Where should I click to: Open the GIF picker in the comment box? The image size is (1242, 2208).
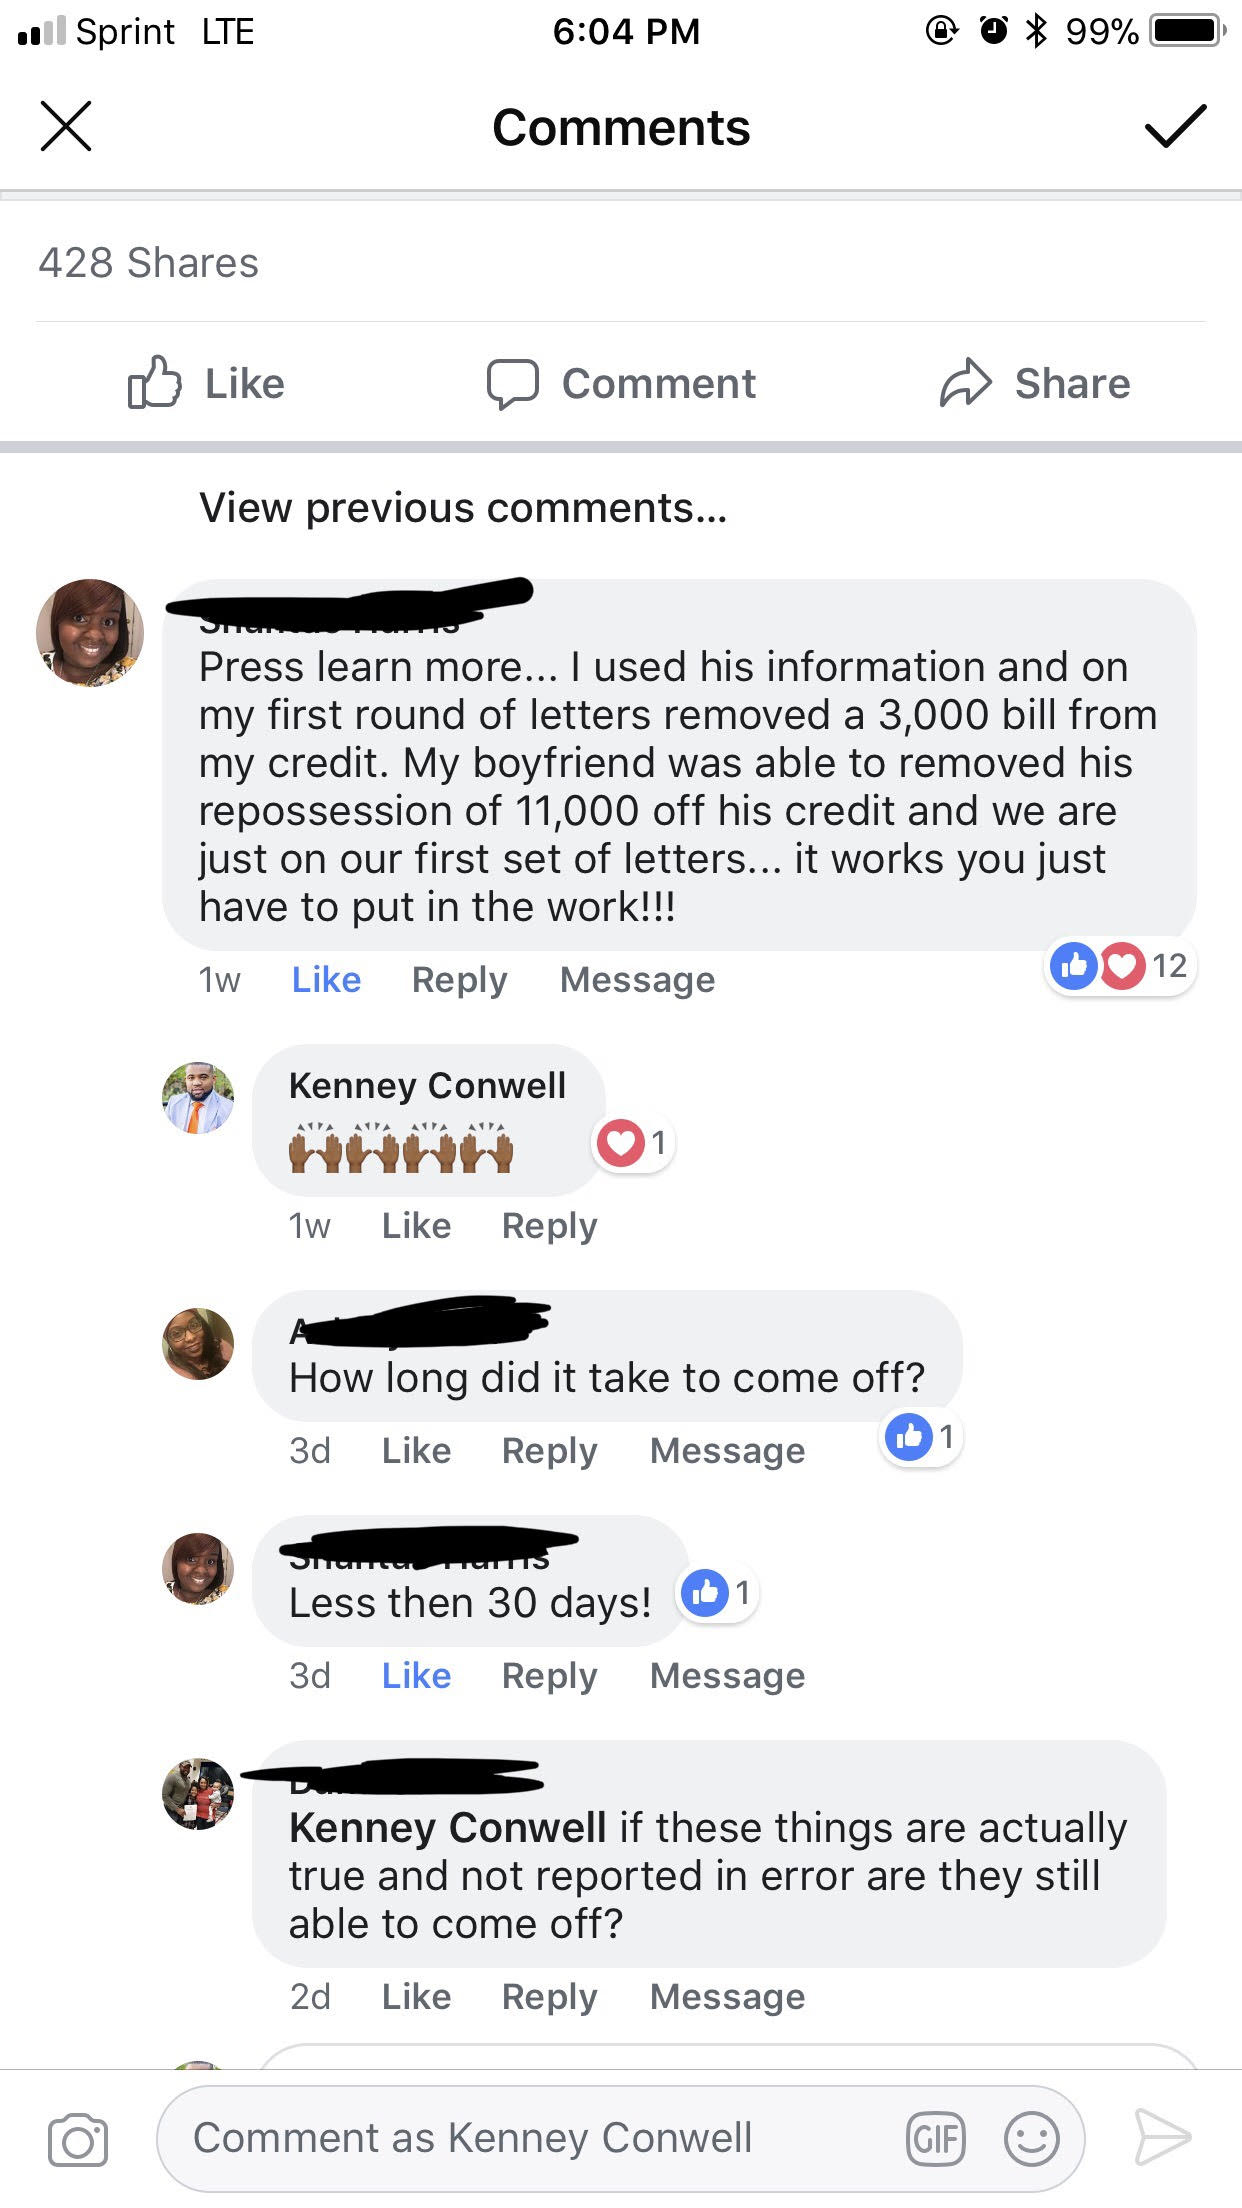(935, 2139)
